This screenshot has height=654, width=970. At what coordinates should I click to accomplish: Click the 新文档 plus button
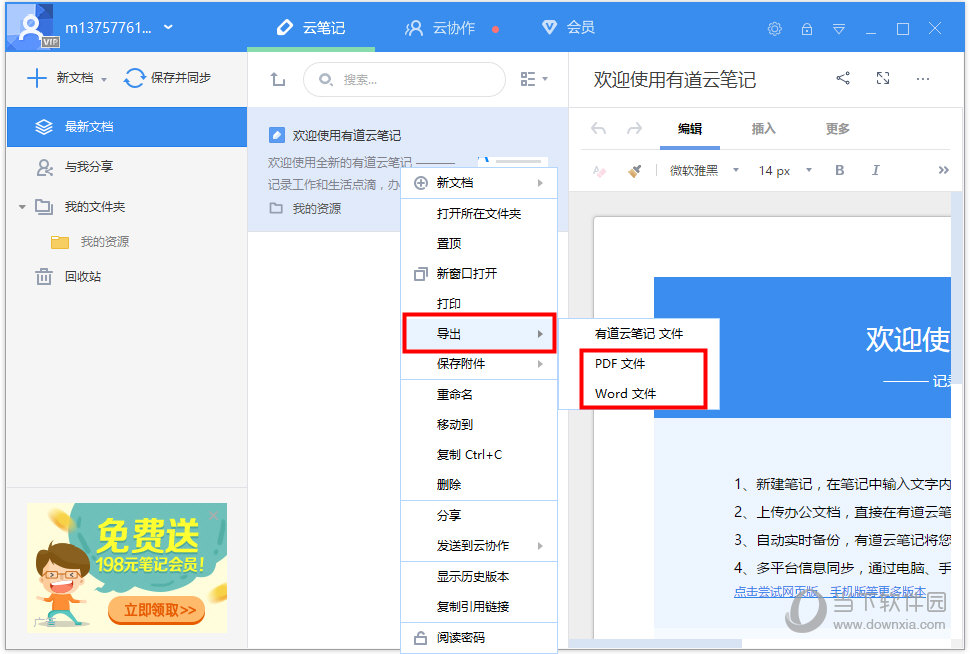point(59,78)
